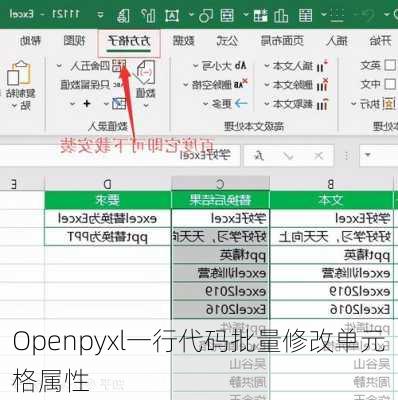Select column C header
Image resolution: width=398 pixels, height=400 pixels.
tap(220, 183)
